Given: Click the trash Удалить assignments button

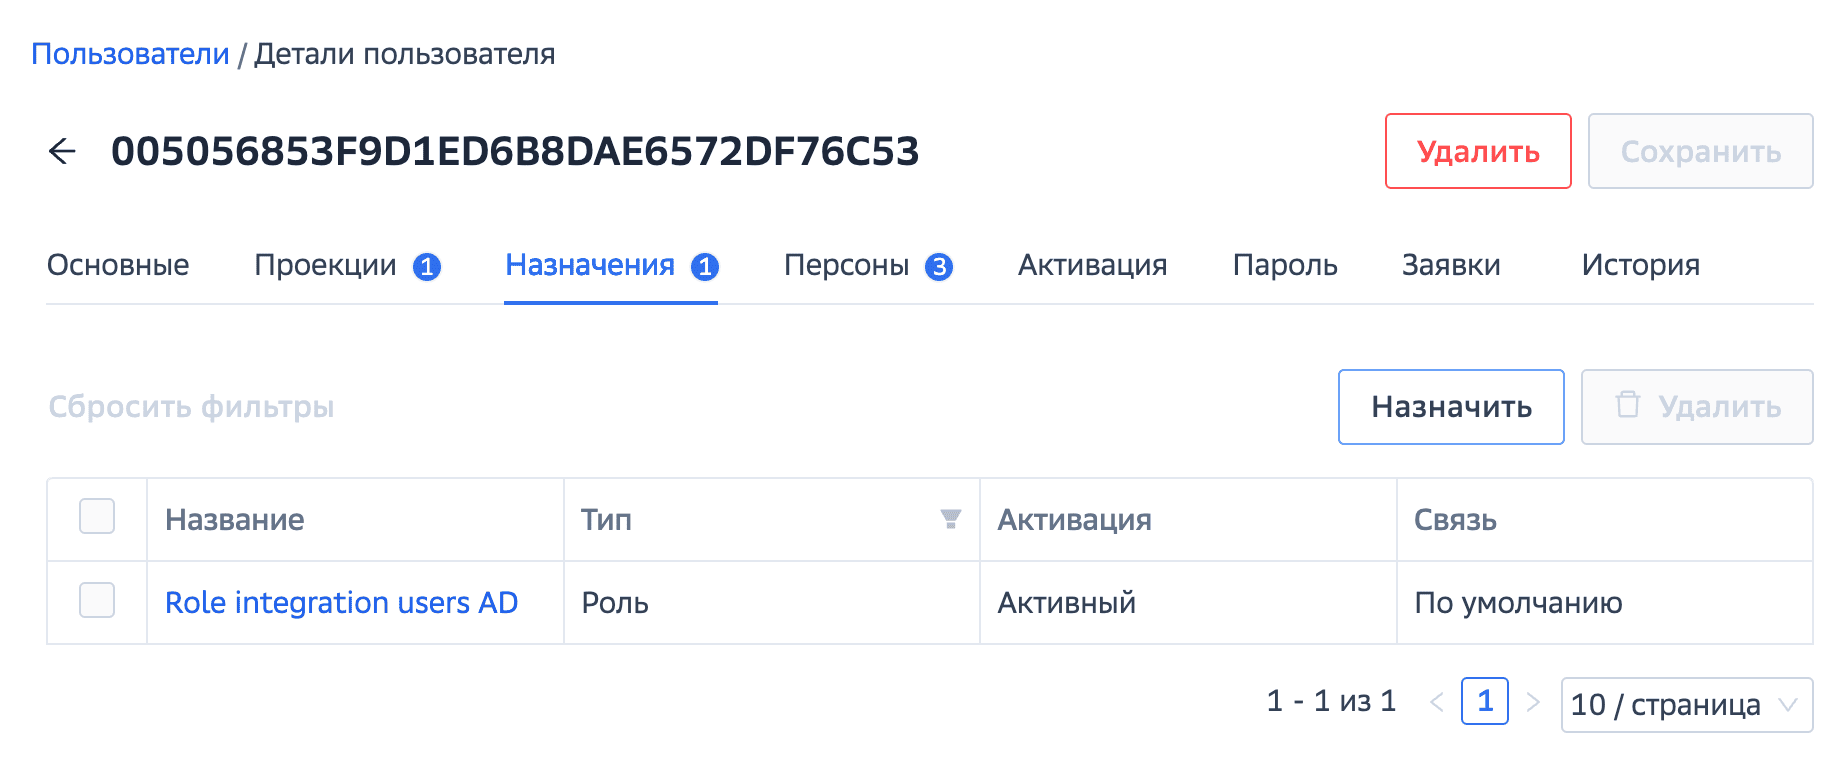Looking at the screenshot, I should [1696, 407].
